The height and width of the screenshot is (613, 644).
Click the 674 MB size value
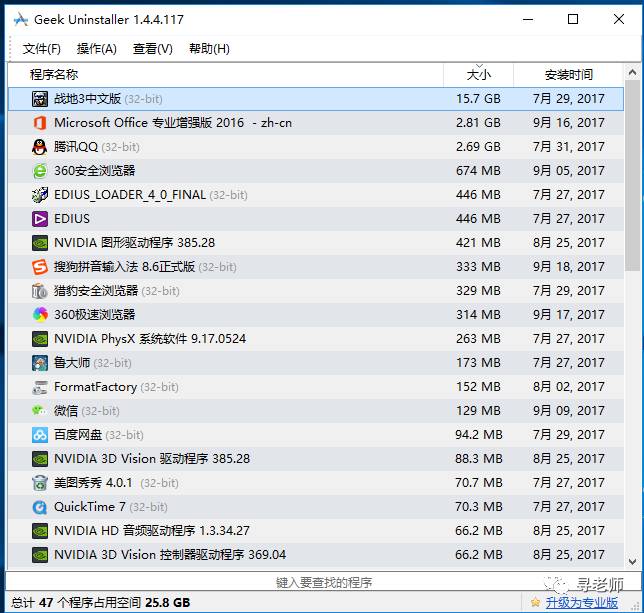click(478, 171)
